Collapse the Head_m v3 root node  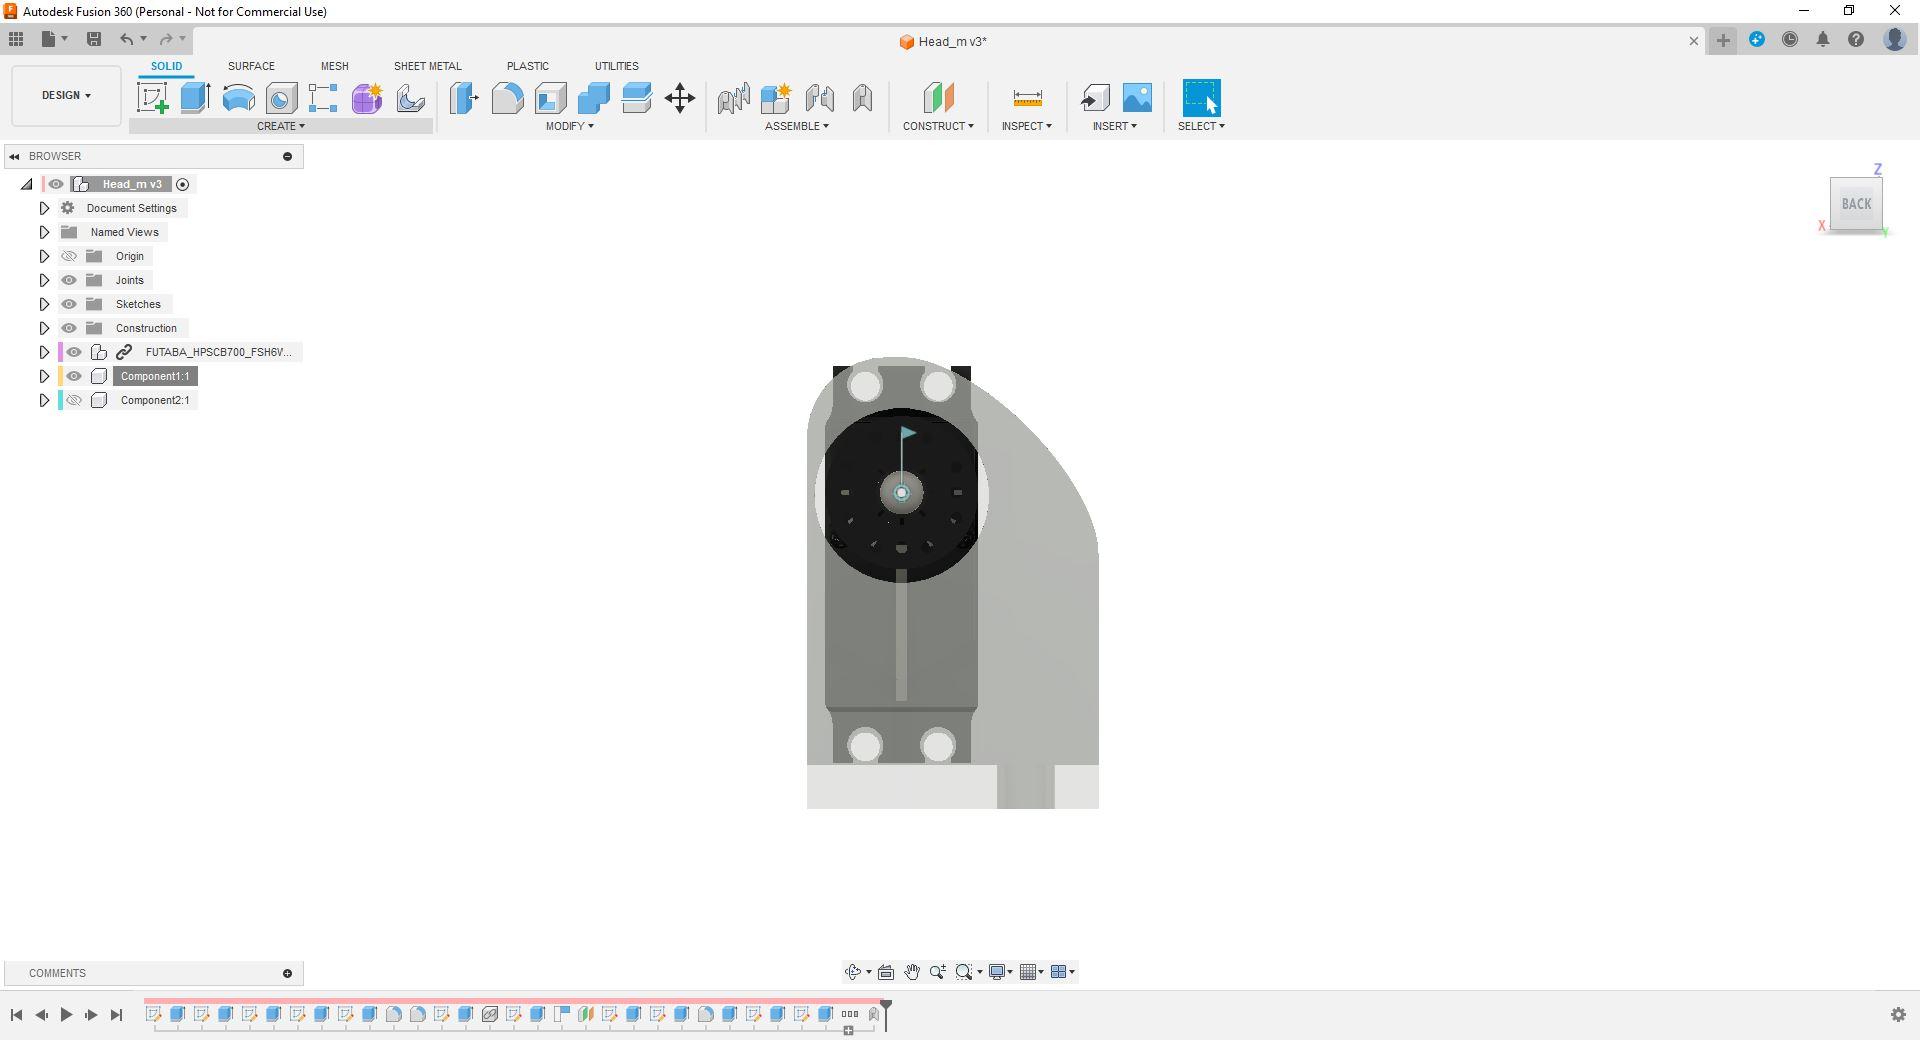pos(27,184)
